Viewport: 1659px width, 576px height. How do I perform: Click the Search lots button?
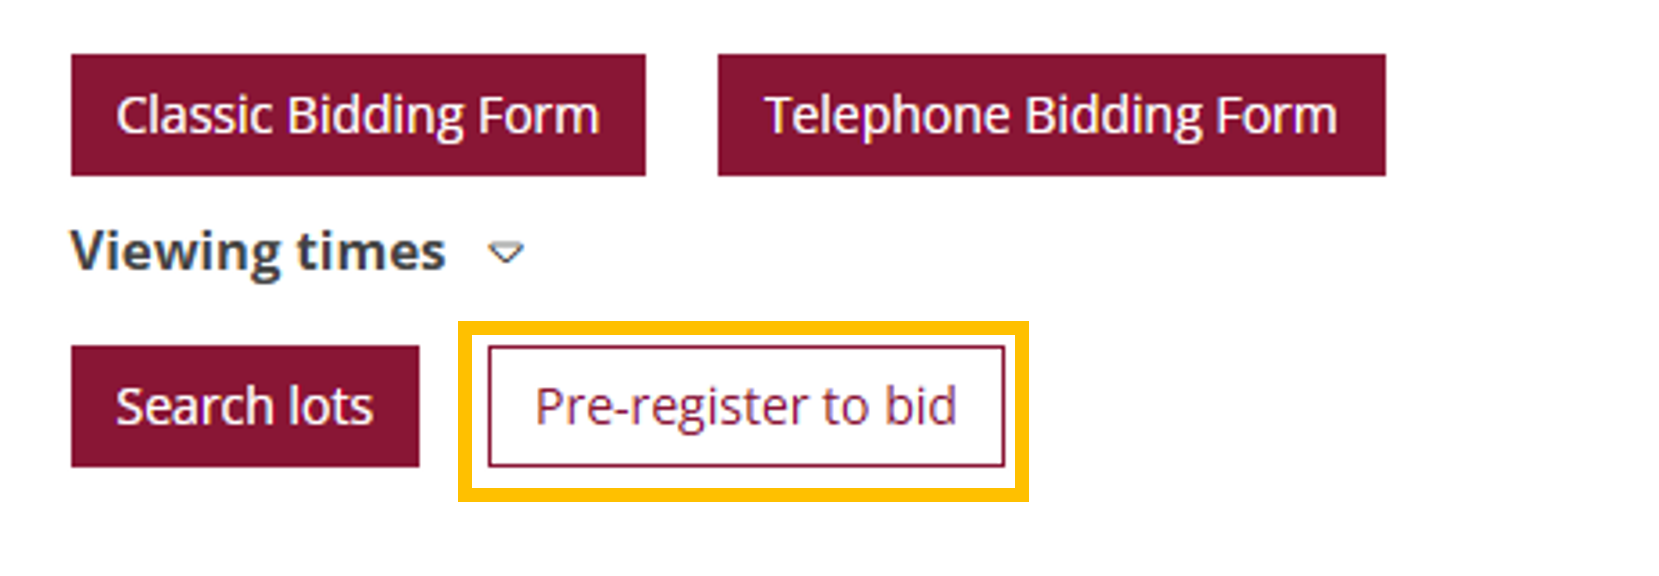point(245,406)
